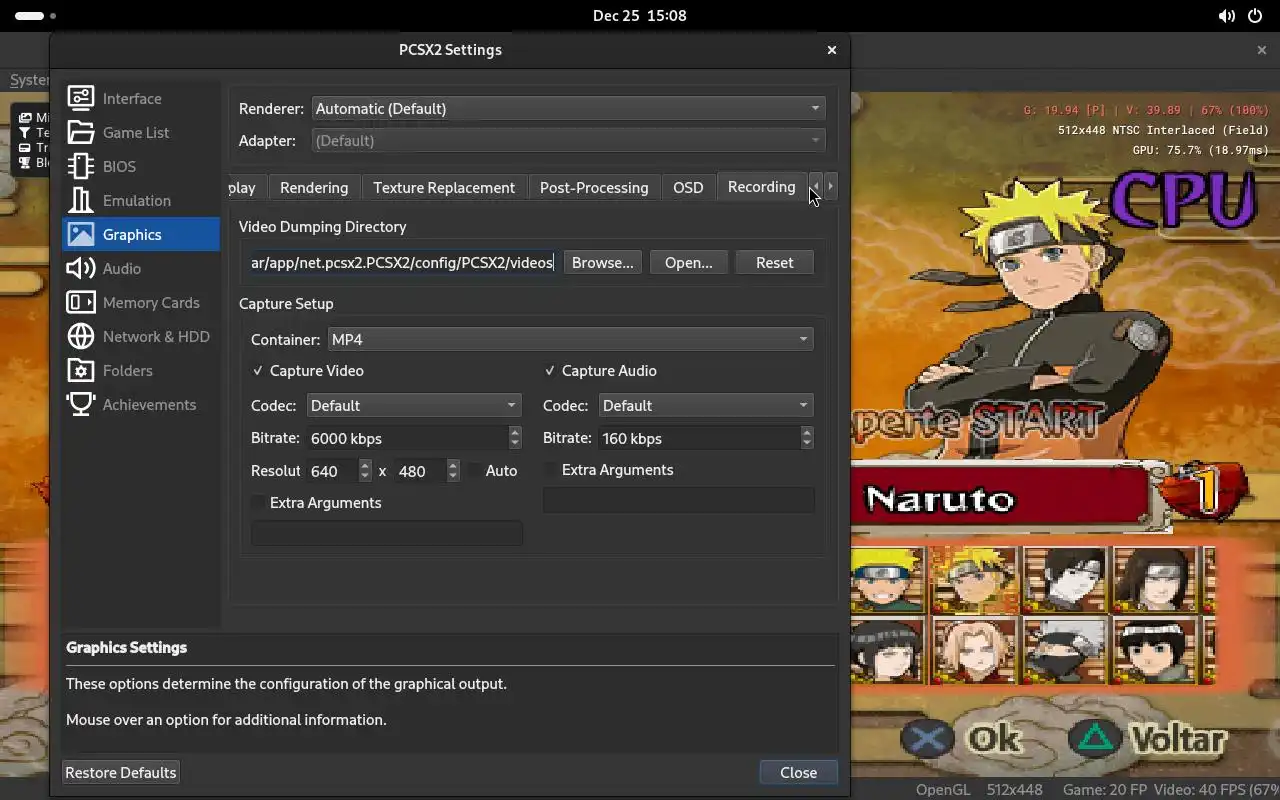Switch to the Post-Processing tab
Screen dimensions: 1280x800
tap(594, 187)
